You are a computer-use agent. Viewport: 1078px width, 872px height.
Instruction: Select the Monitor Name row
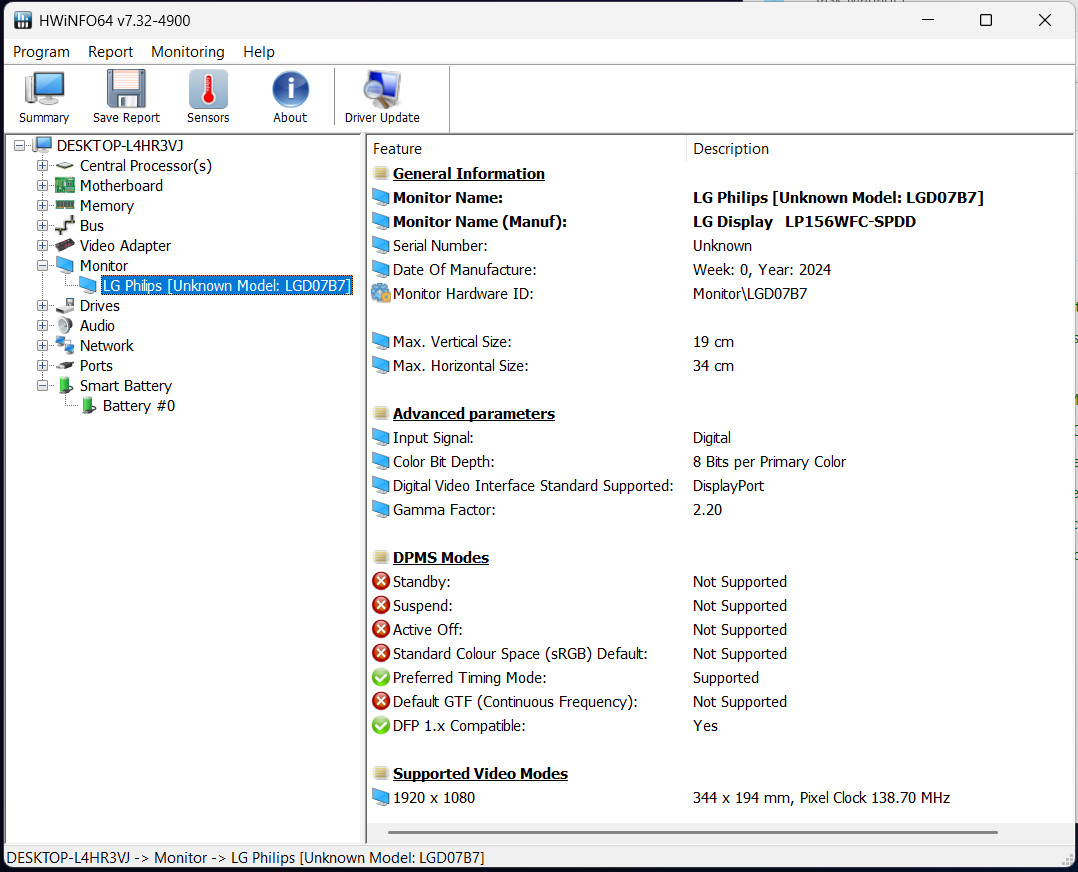720,198
